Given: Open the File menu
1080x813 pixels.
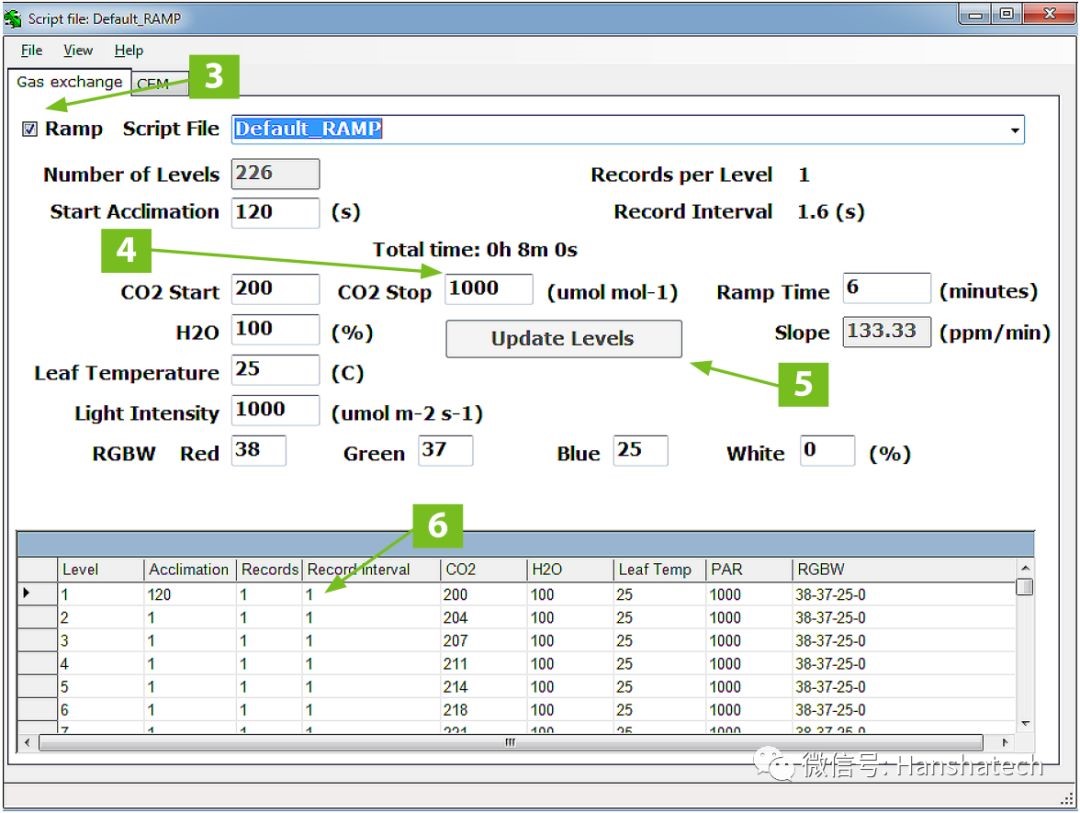Looking at the screenshot, I should coord(32,50).
